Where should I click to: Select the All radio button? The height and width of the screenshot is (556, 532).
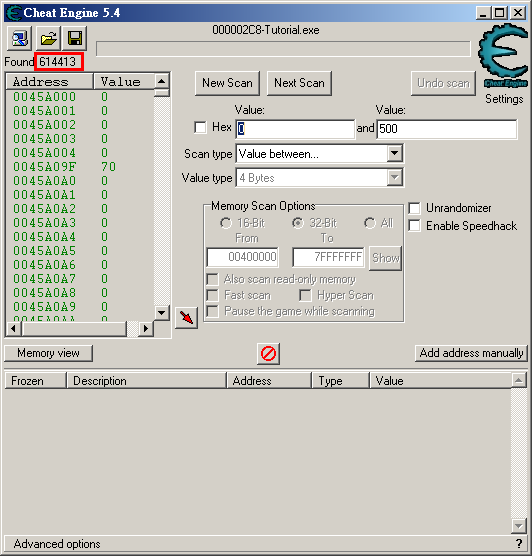coord(370,223)
